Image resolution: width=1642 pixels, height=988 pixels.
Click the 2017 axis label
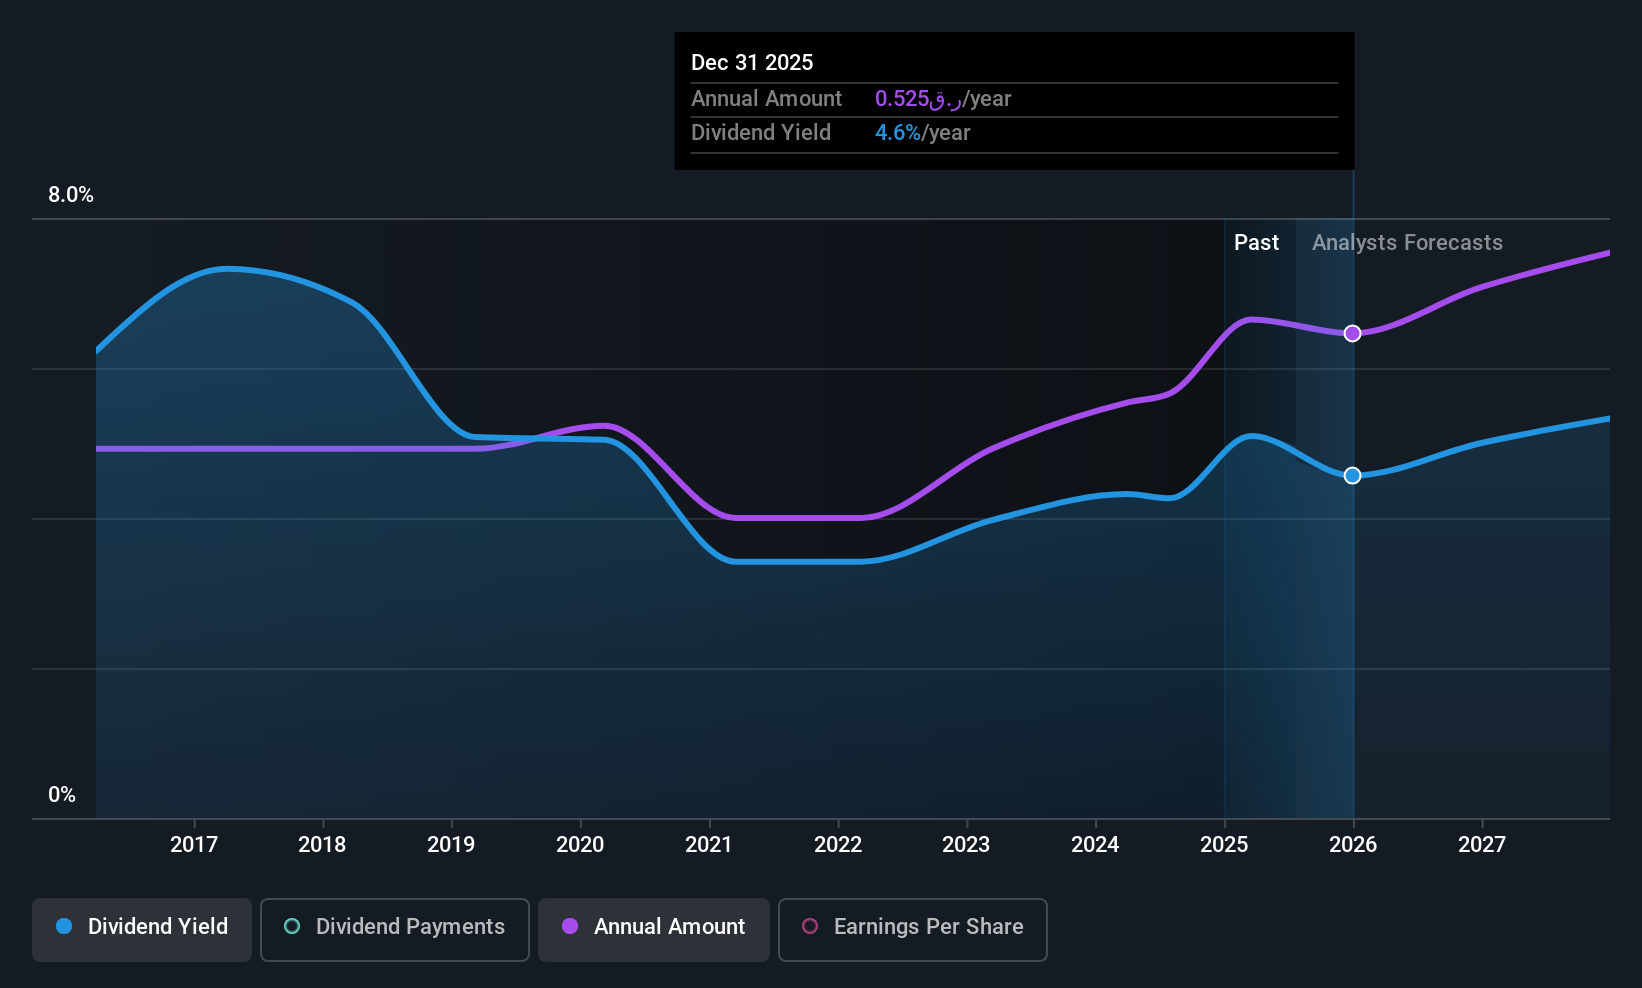coord(194,845)
